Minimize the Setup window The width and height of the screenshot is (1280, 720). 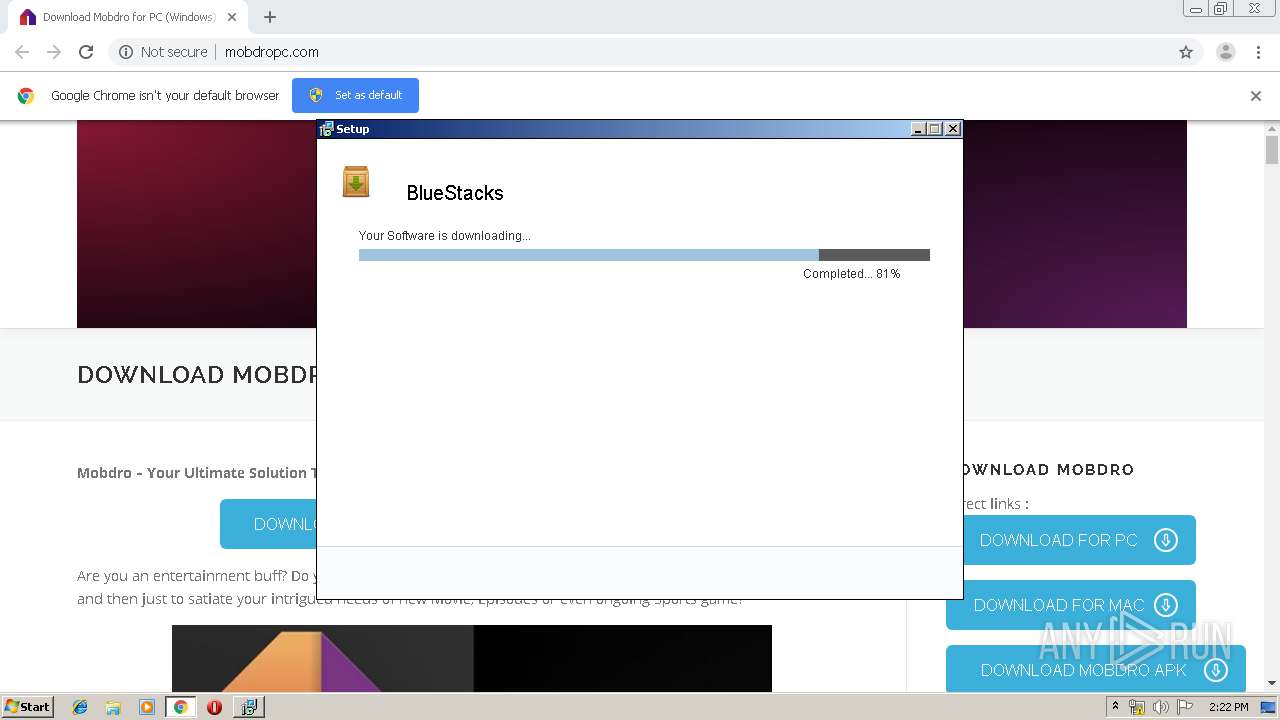pyautogui.click(x=918, y=129)
